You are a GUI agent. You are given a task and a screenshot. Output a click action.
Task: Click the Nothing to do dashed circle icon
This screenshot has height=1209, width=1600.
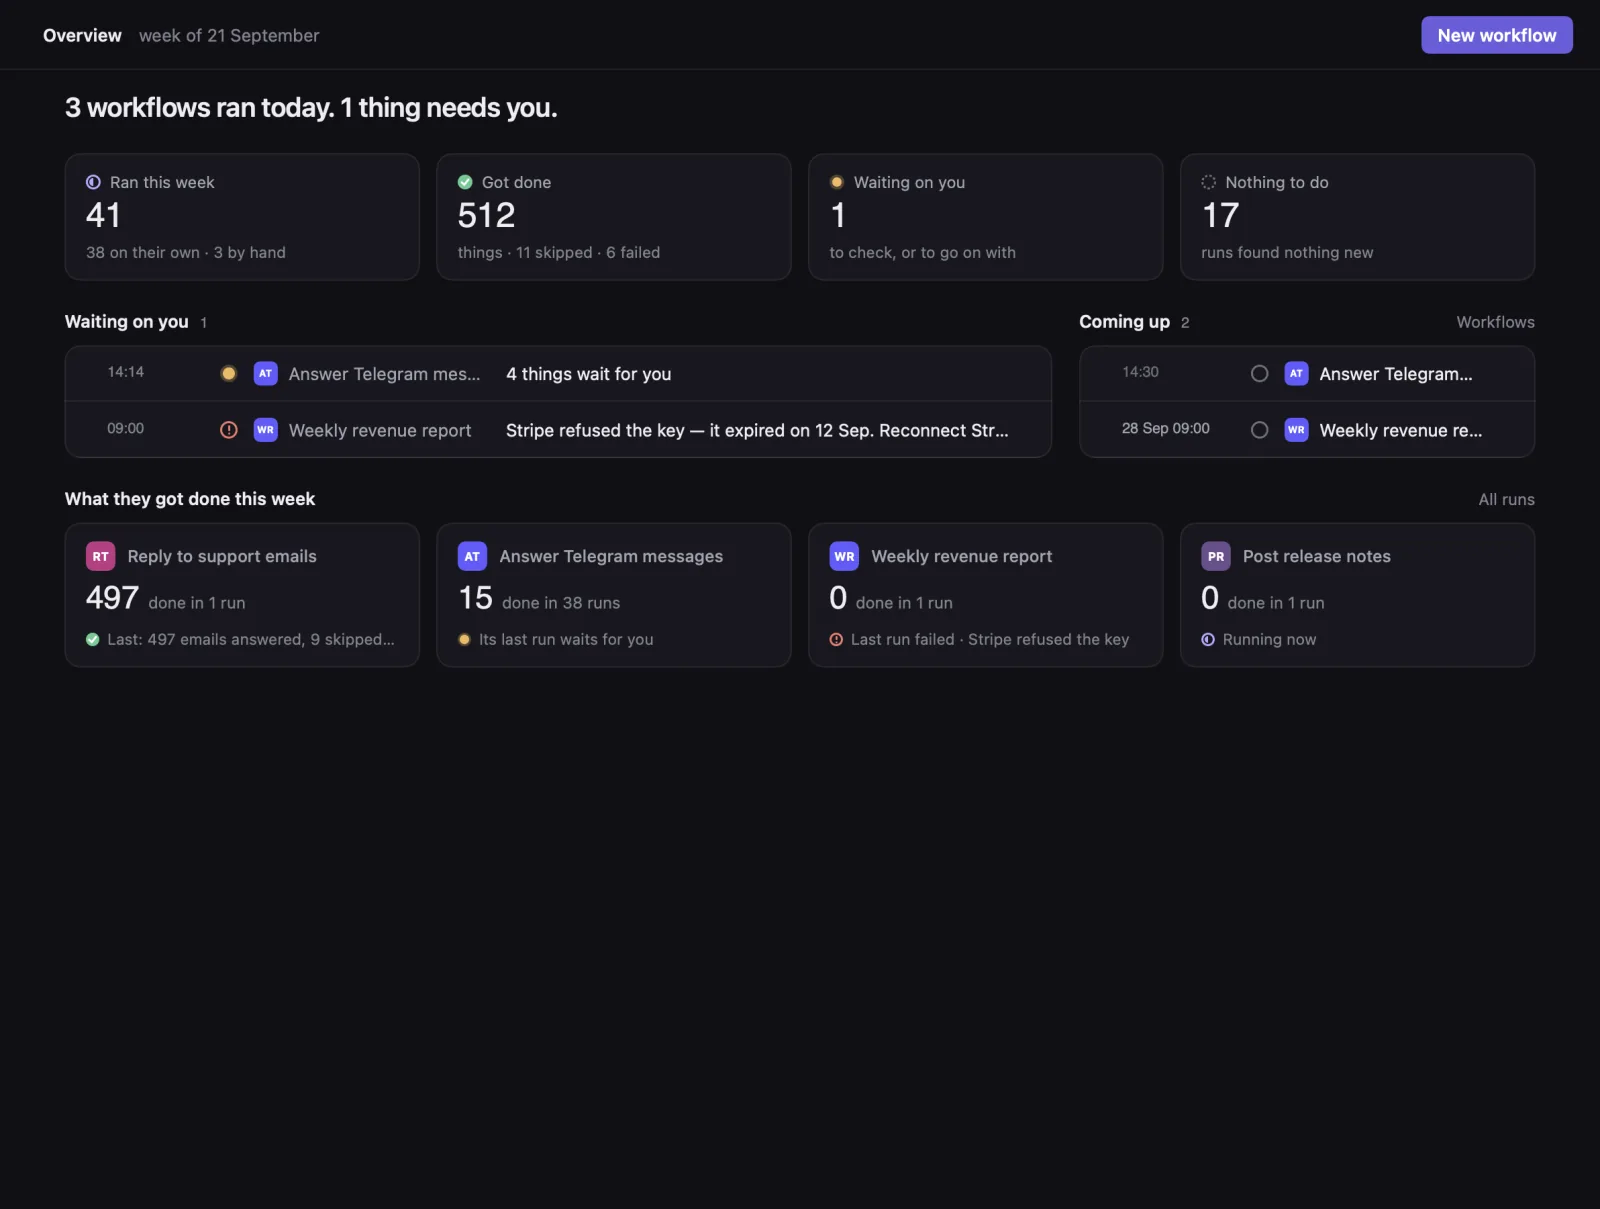(1208, 182)
